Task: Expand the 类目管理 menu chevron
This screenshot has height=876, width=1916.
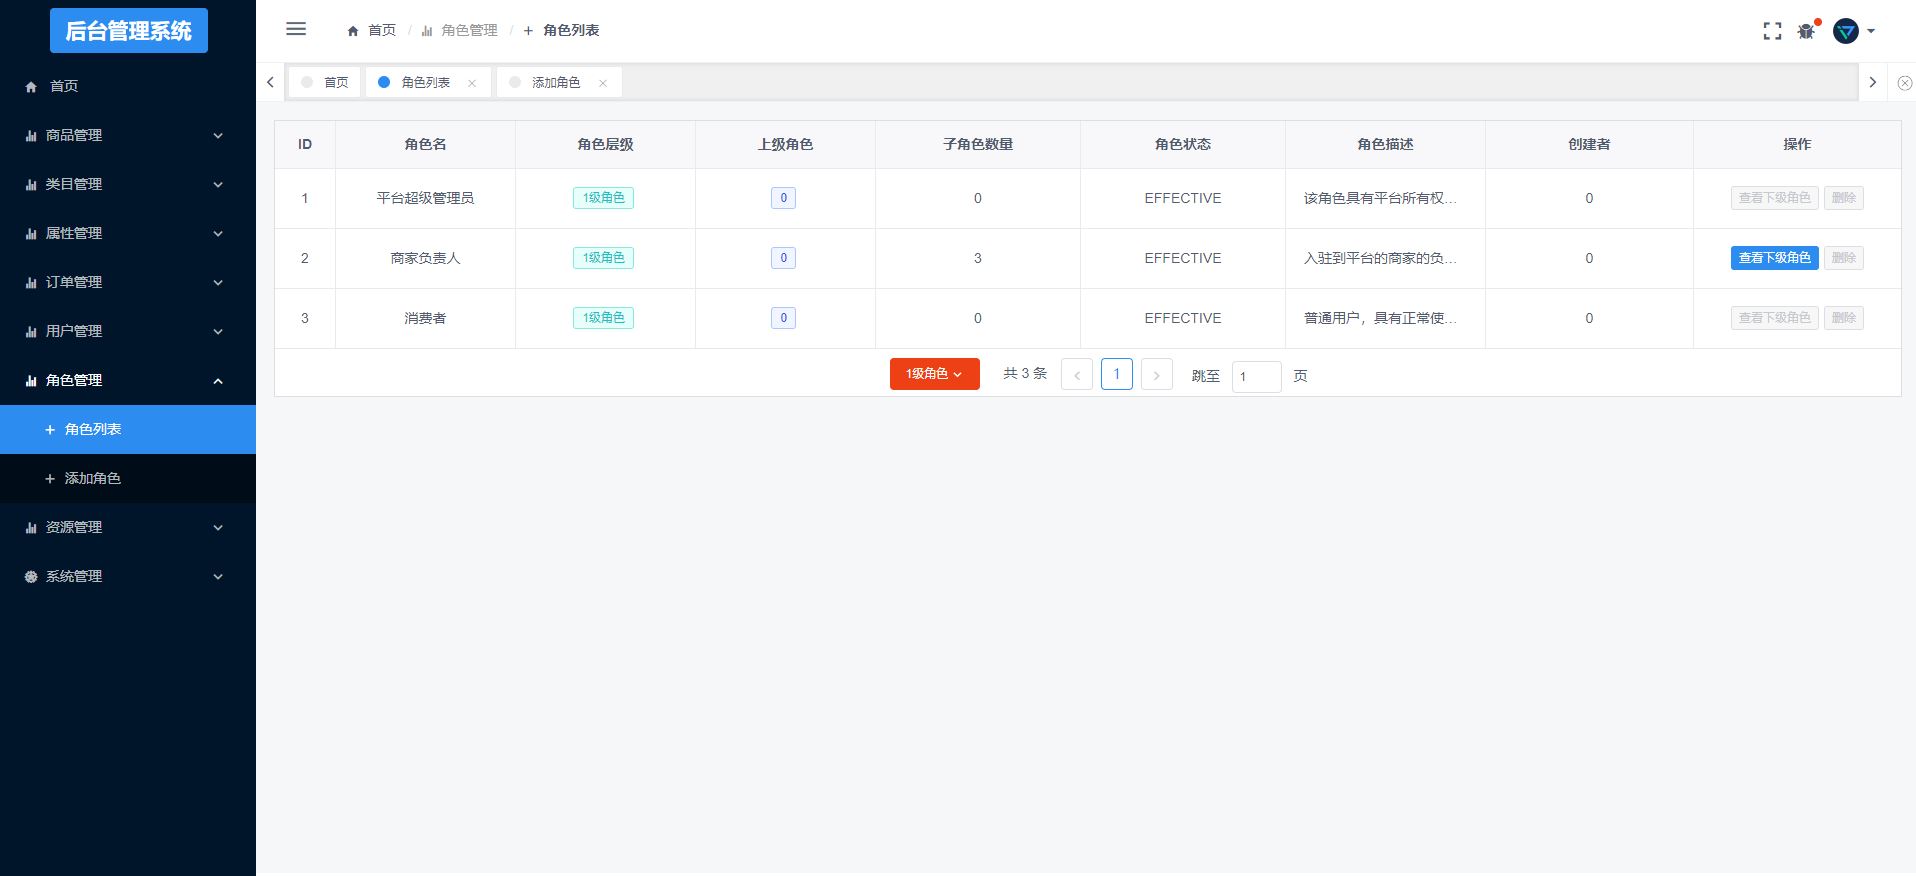Action: click(x=218, y=185)
